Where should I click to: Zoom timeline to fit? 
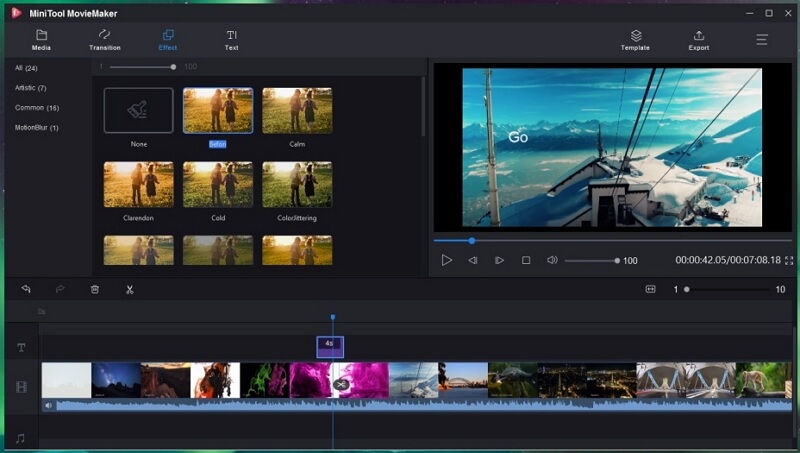651,289
